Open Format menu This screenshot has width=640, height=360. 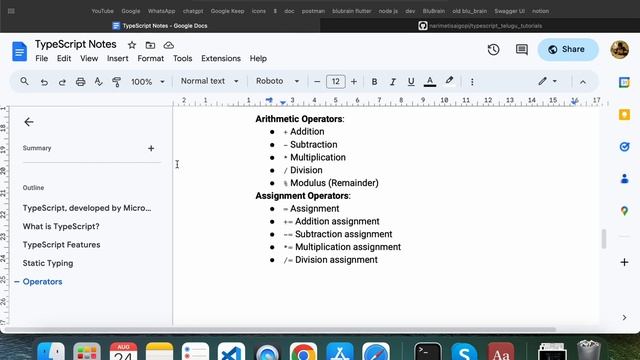click(x=151, y=58)
